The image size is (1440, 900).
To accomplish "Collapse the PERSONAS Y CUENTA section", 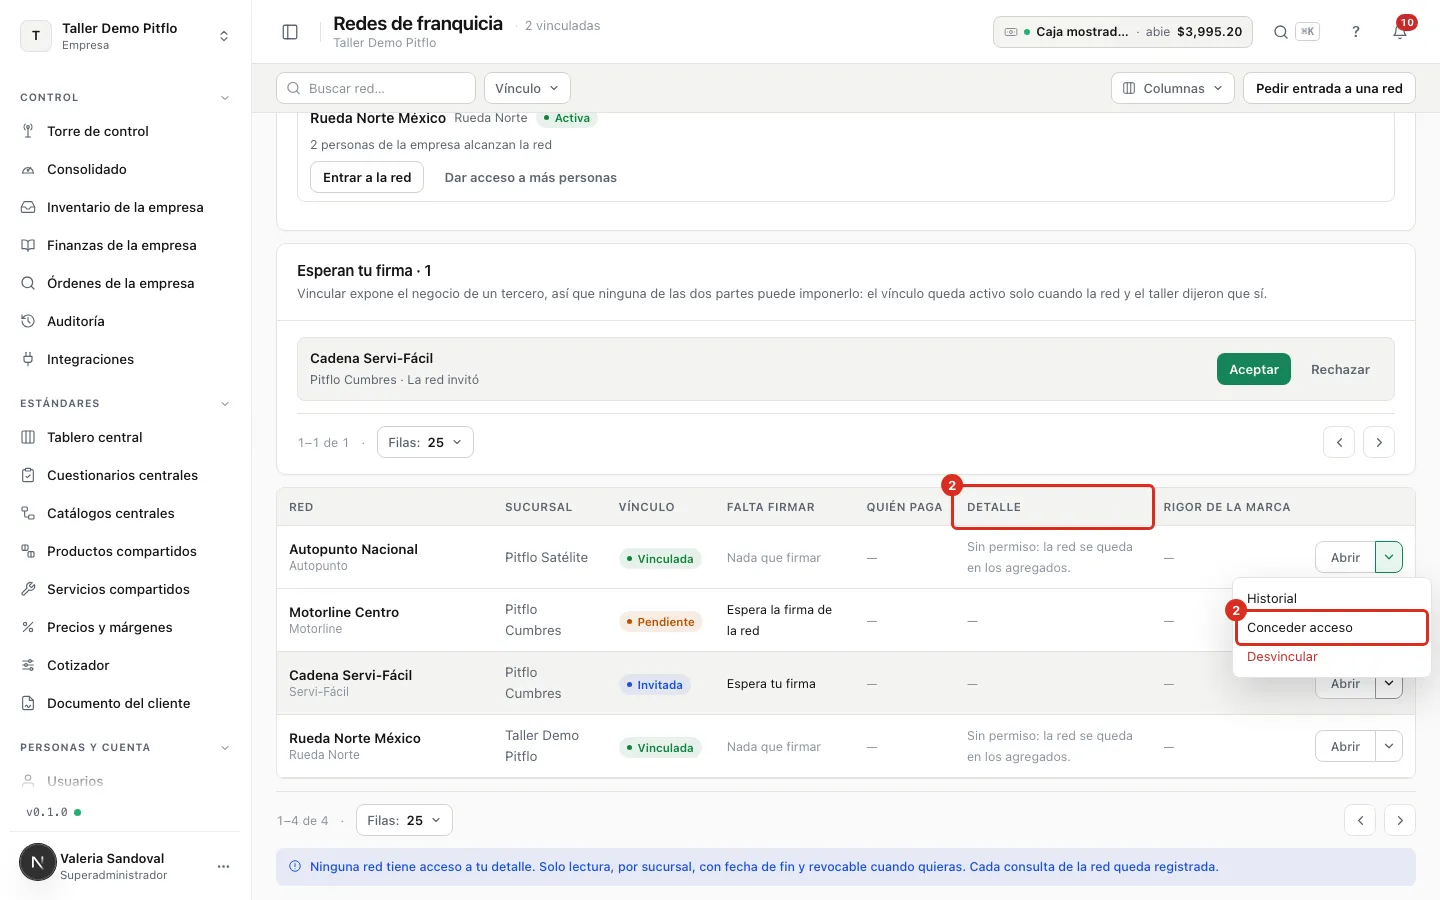I will point(225,747).
